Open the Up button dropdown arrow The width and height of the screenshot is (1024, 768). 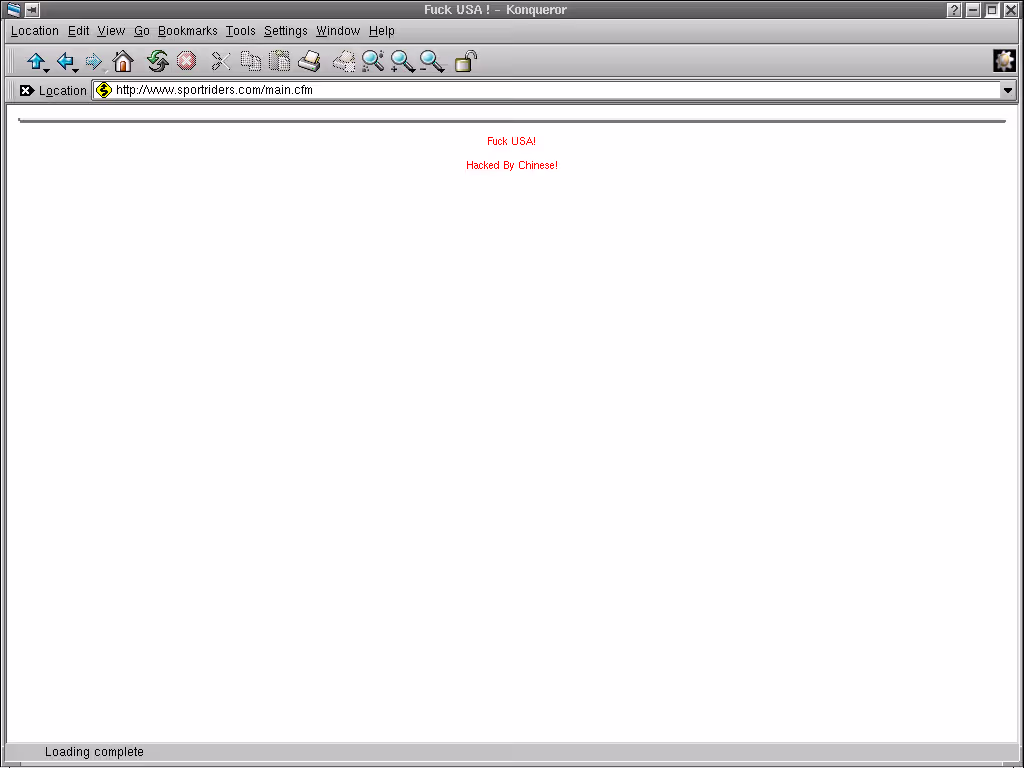pyautogui.click(x=47, y=70)
